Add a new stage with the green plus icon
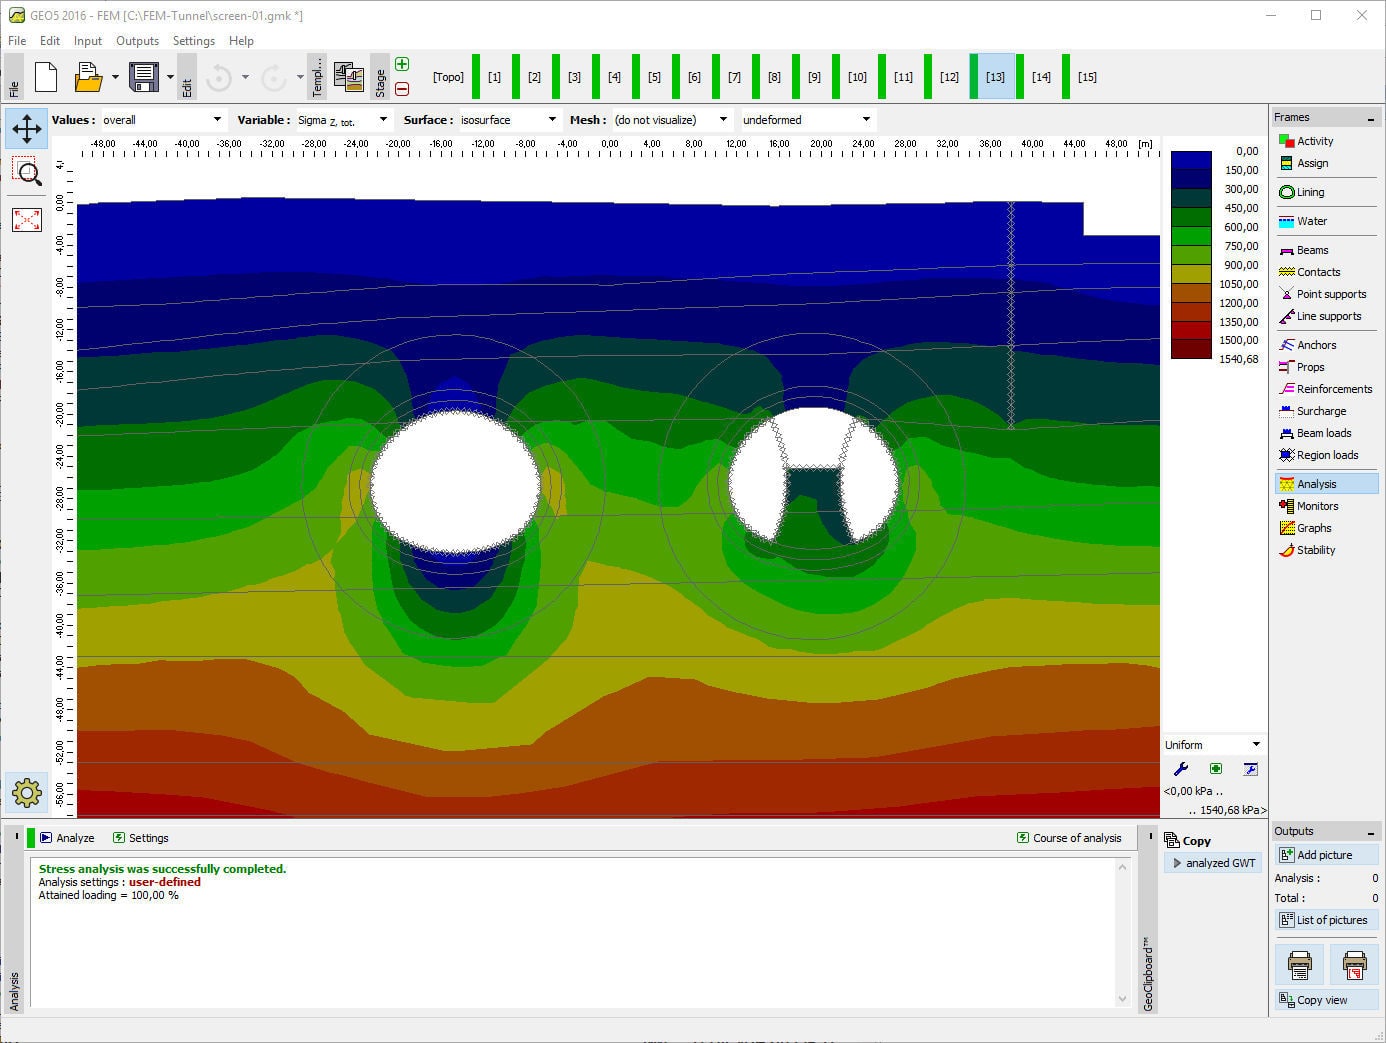 [401, 63]
